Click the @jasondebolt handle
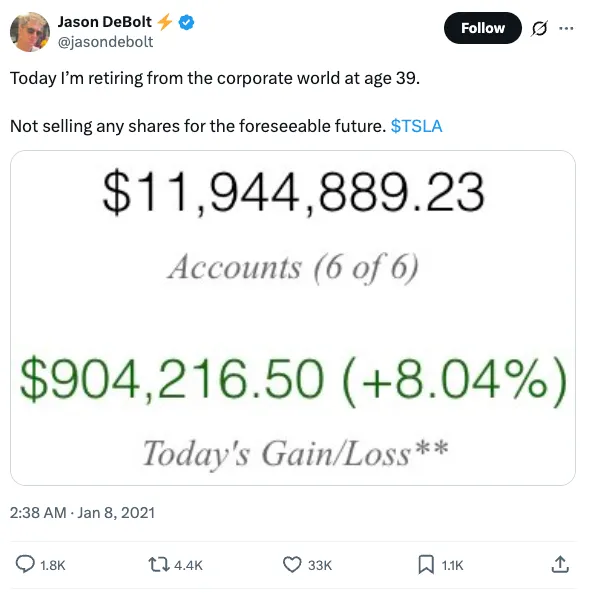591x593 pixels. point(105,42)
